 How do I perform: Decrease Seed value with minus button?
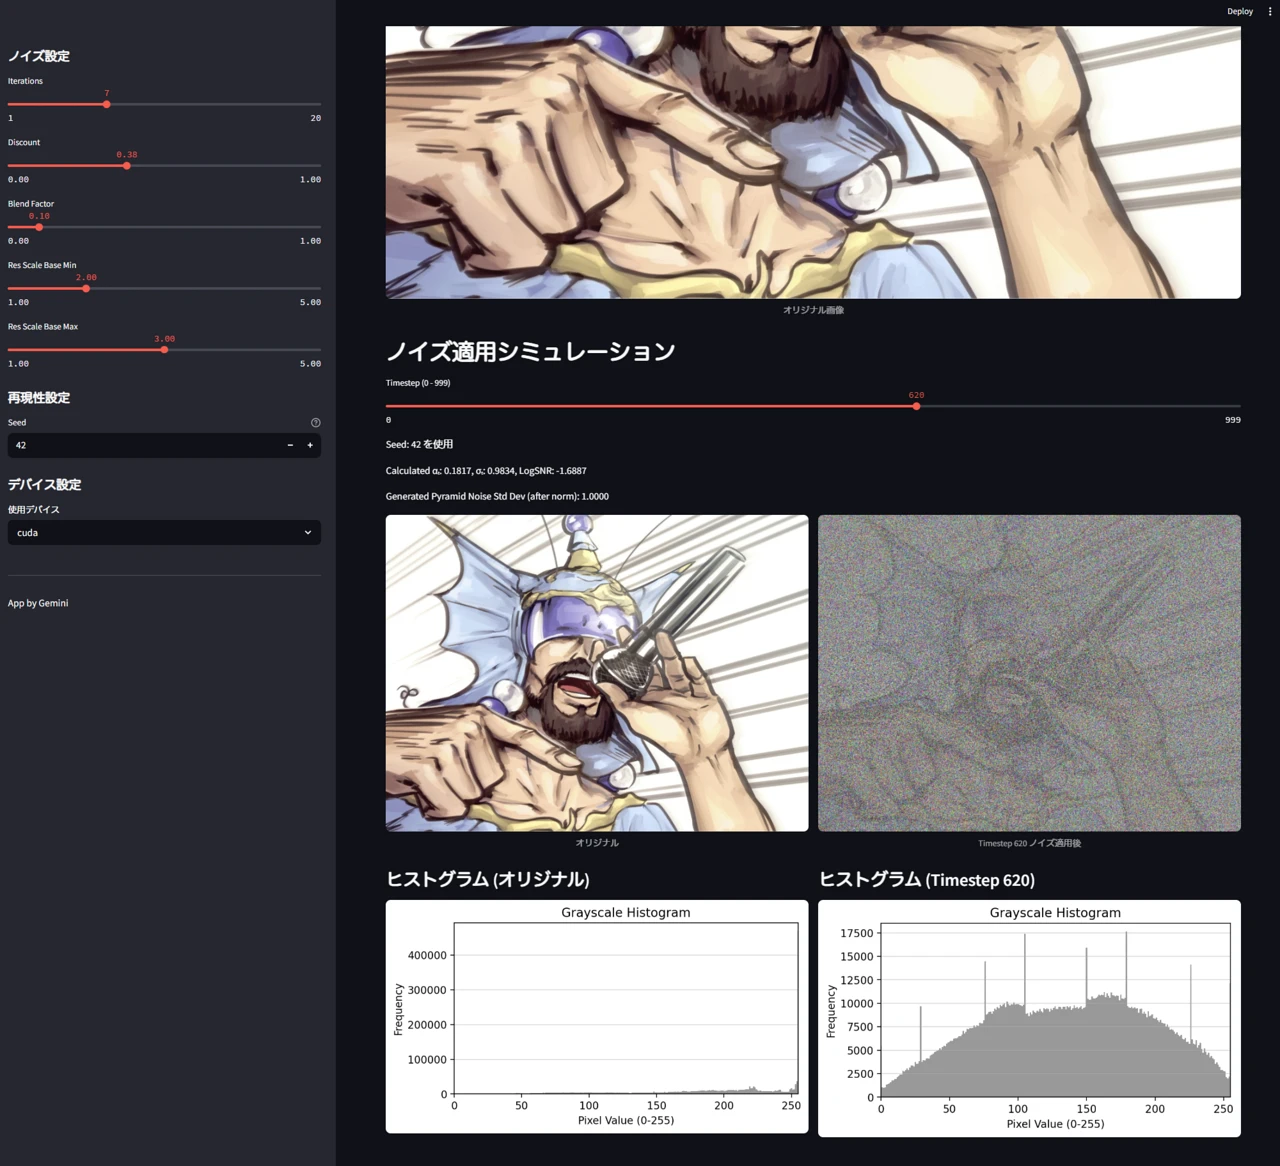pos(290,445)
